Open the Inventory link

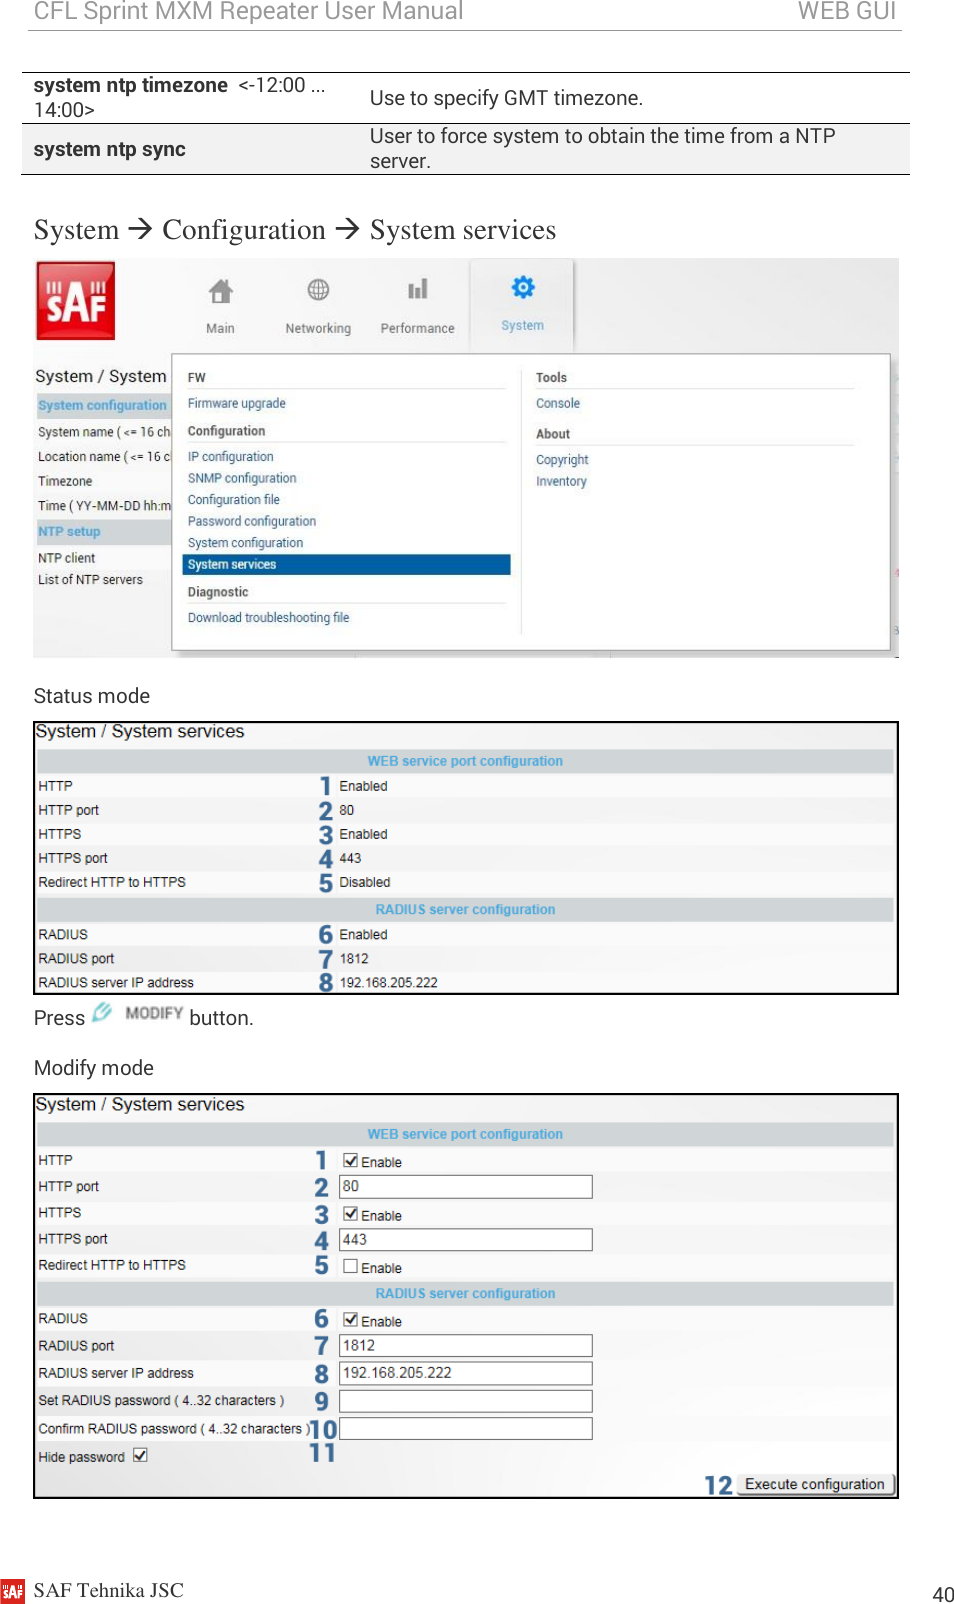[561, 482]
